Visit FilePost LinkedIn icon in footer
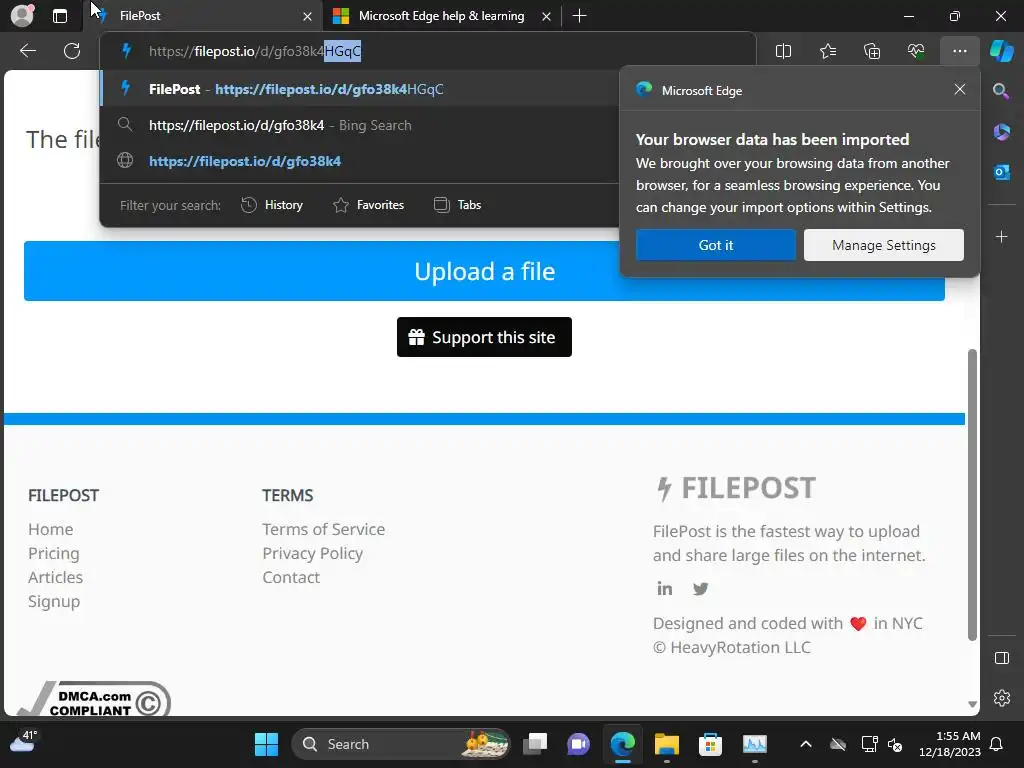This screenshot has height=768, width=1024. pos(664,588)
